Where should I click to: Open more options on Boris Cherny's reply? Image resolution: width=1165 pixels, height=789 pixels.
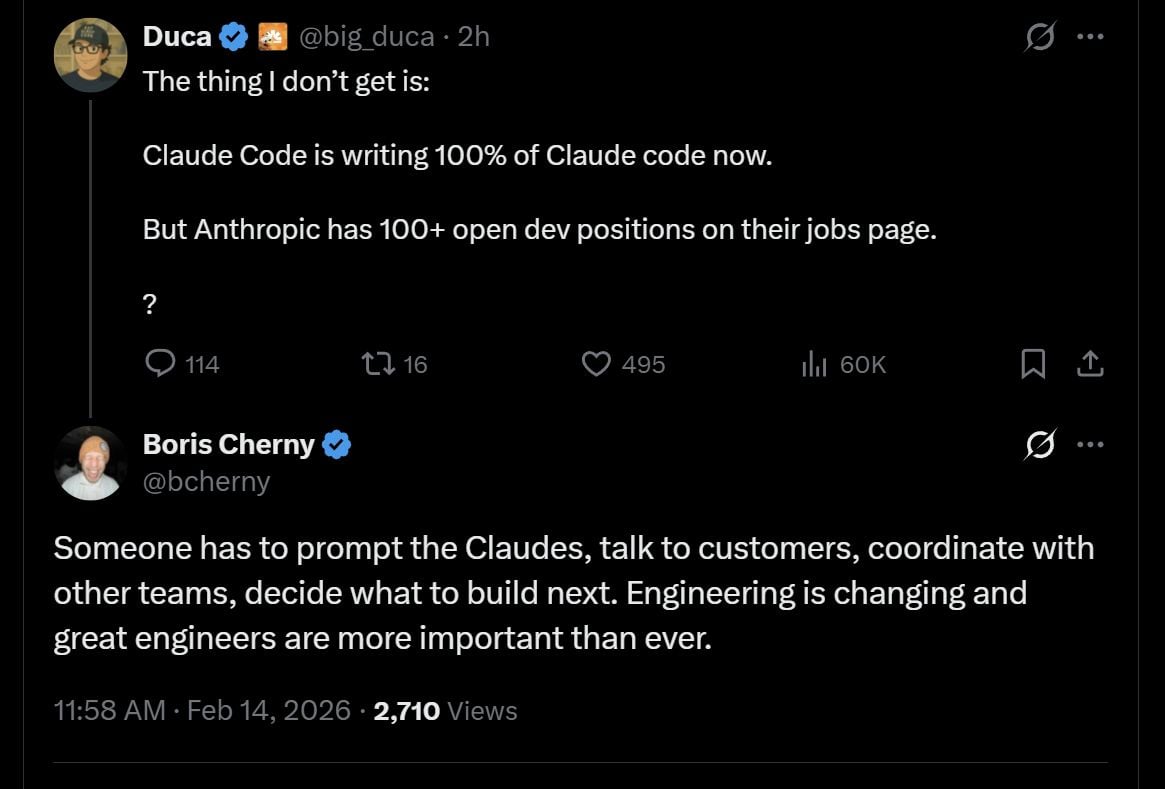1092,445
